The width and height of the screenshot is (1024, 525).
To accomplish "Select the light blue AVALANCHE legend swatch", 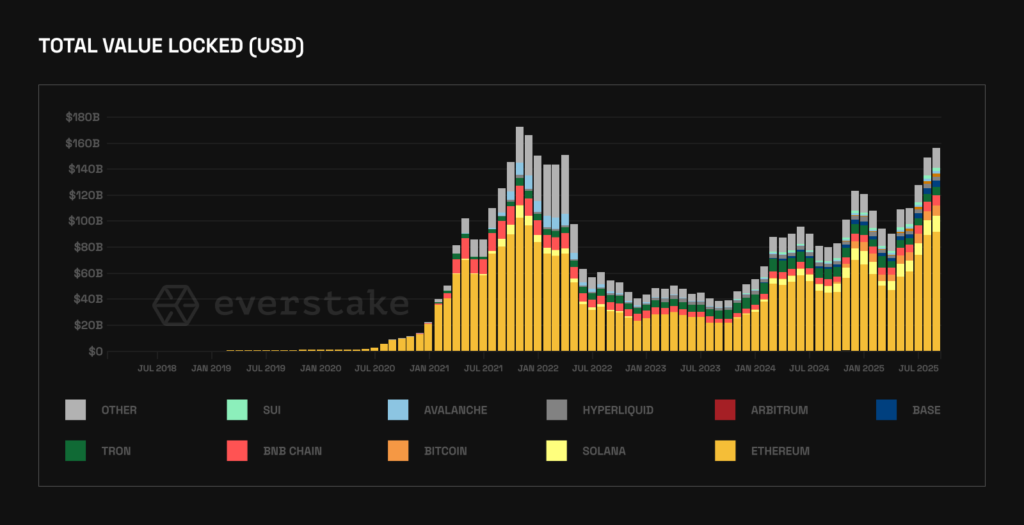I will [x=398, y=410].
